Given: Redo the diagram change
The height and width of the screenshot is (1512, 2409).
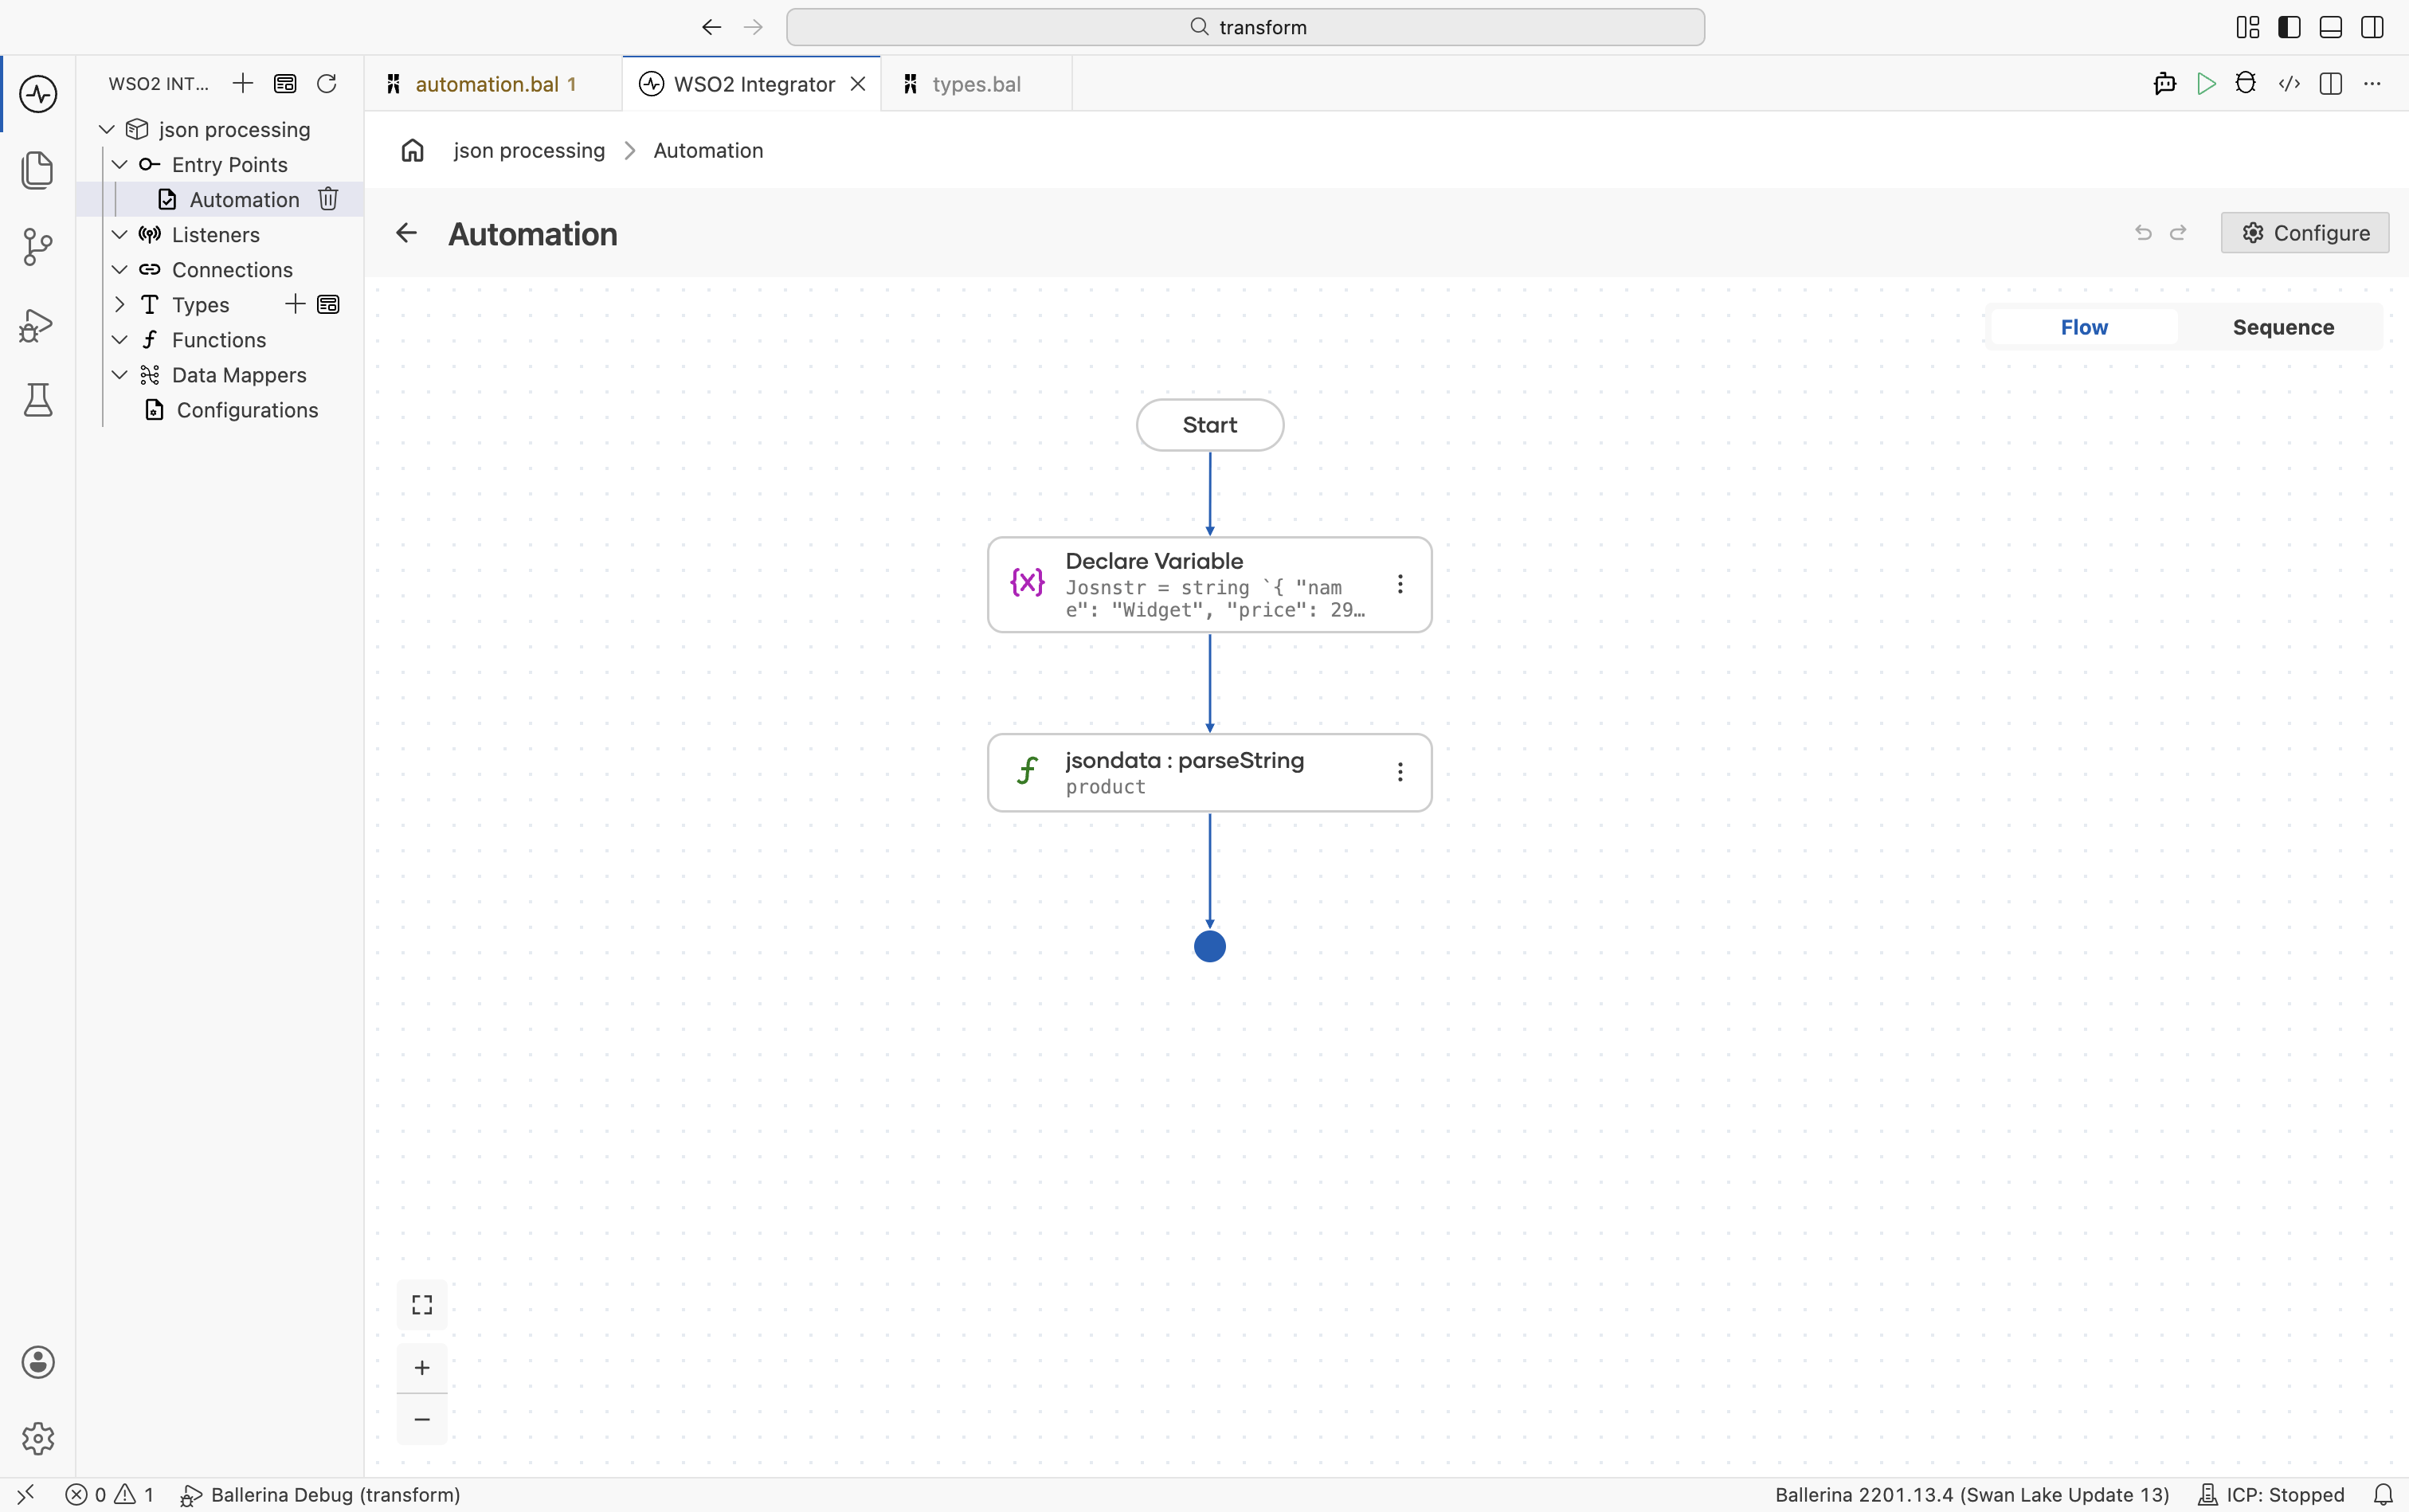Looking at the screenshot, I should coord(2178,232).
